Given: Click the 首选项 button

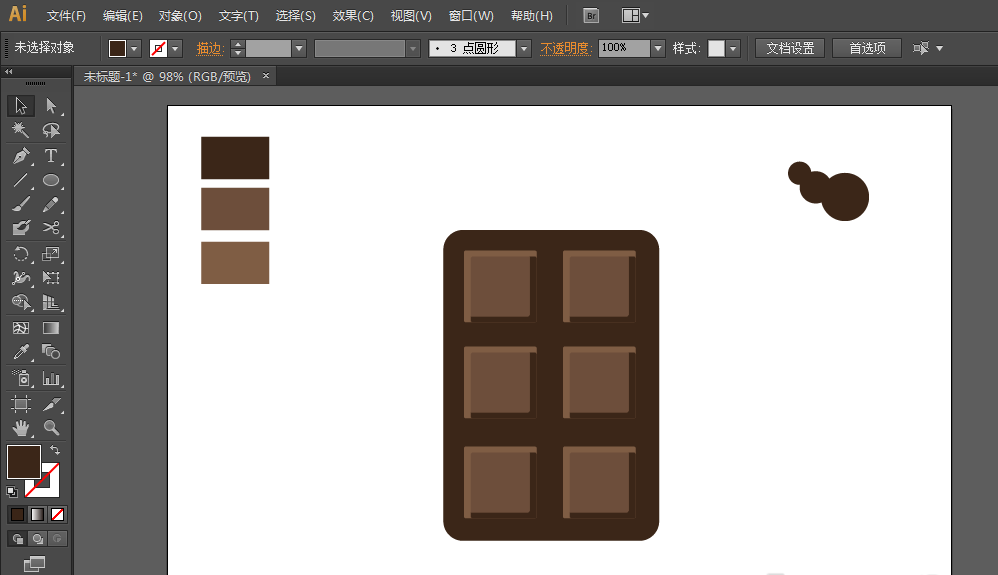Looking at the screenshot, I should pyautogui.click(x=867, y=48).
